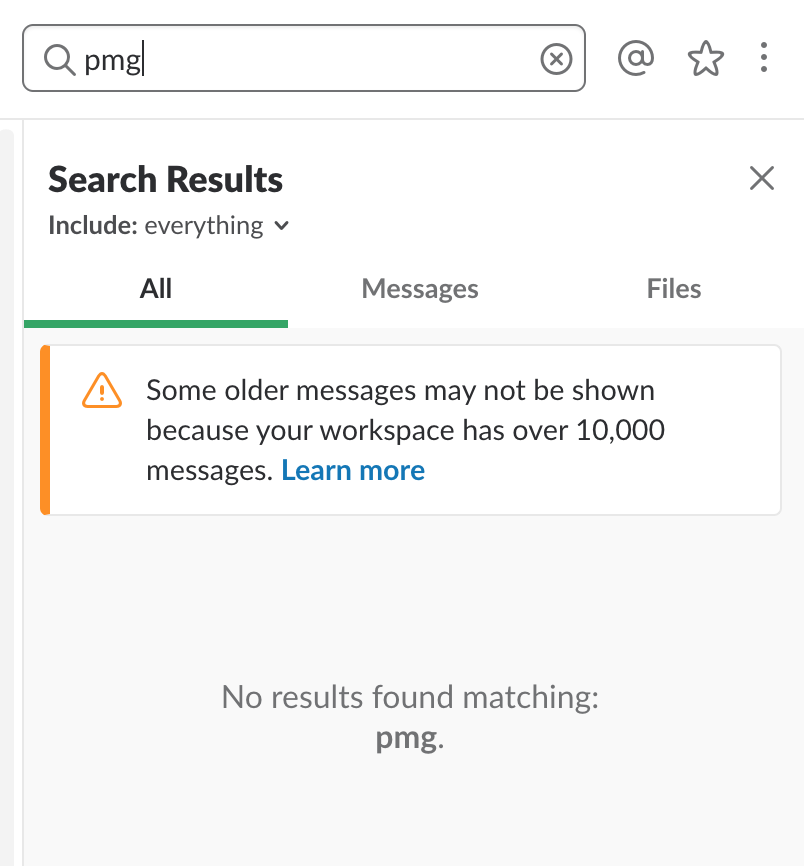Follow the Learn more link

click(353, 470)
